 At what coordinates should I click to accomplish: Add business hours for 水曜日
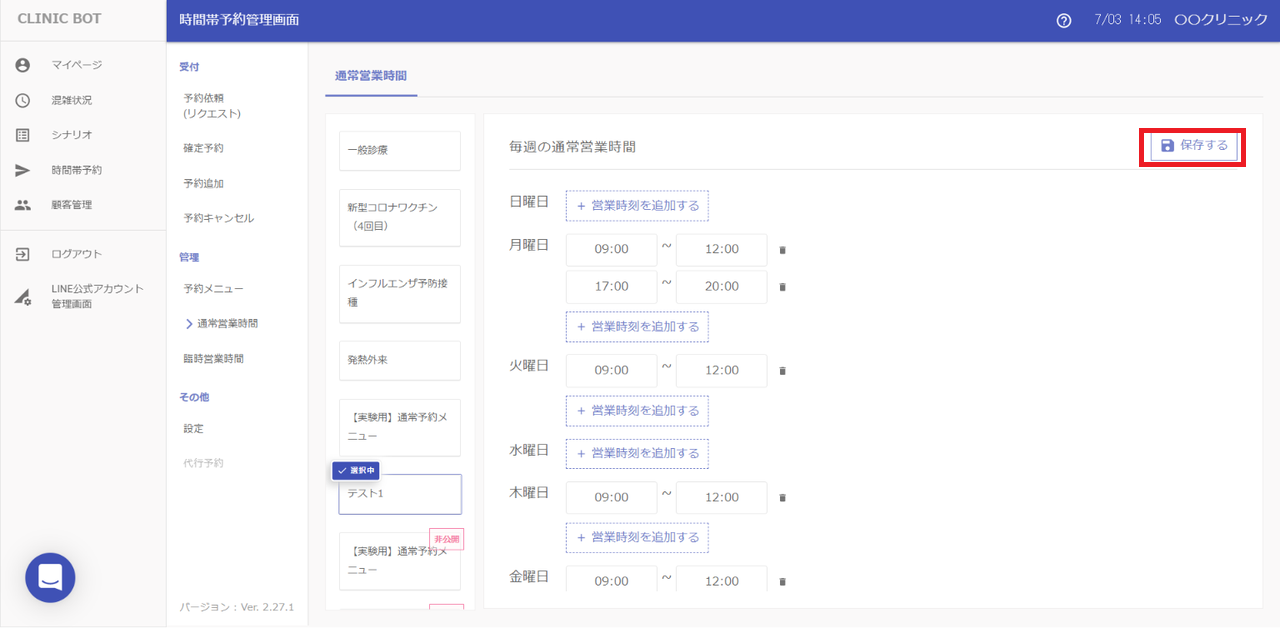637,453
